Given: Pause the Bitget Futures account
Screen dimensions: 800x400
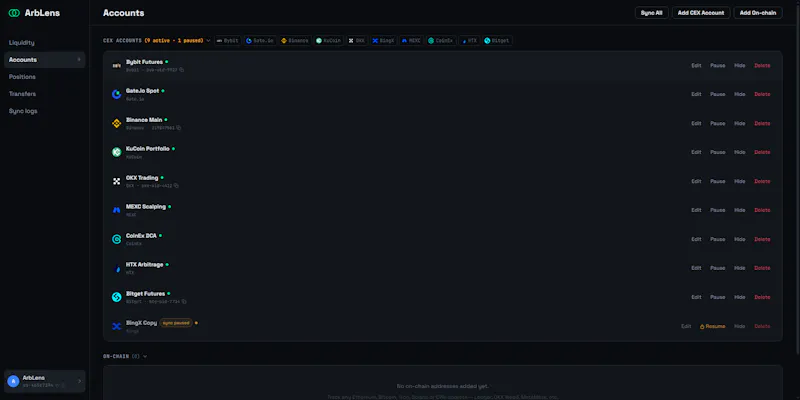Looking at the screenshot, I should coord(717,297).
